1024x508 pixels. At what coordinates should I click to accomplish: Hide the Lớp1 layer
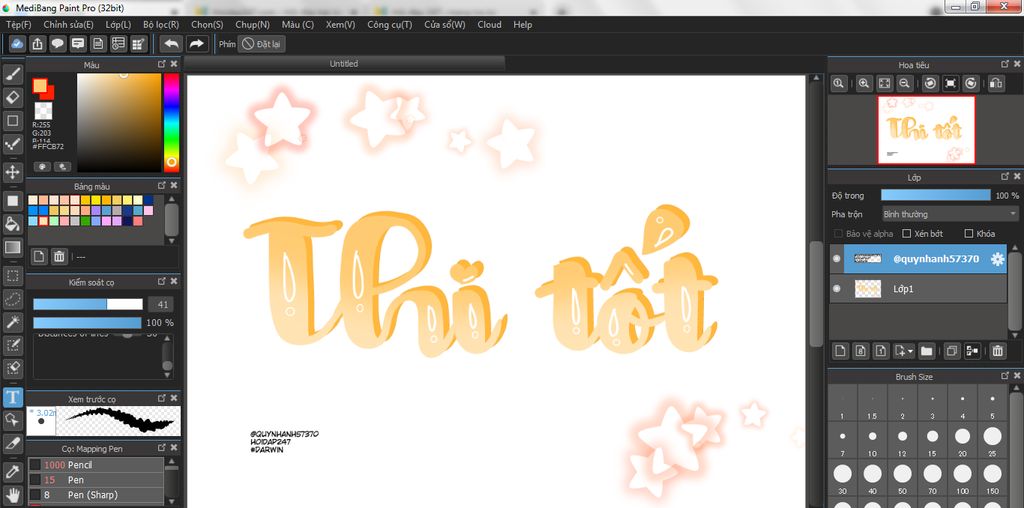click(x=837, y=289)
